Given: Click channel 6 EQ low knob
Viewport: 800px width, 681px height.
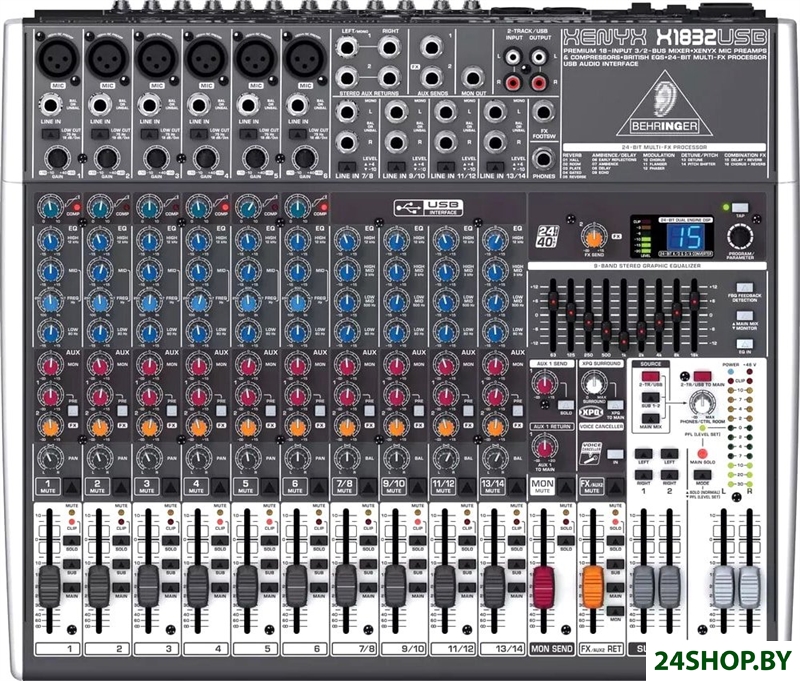Looking at the screenshot, I should coord(297,333).
